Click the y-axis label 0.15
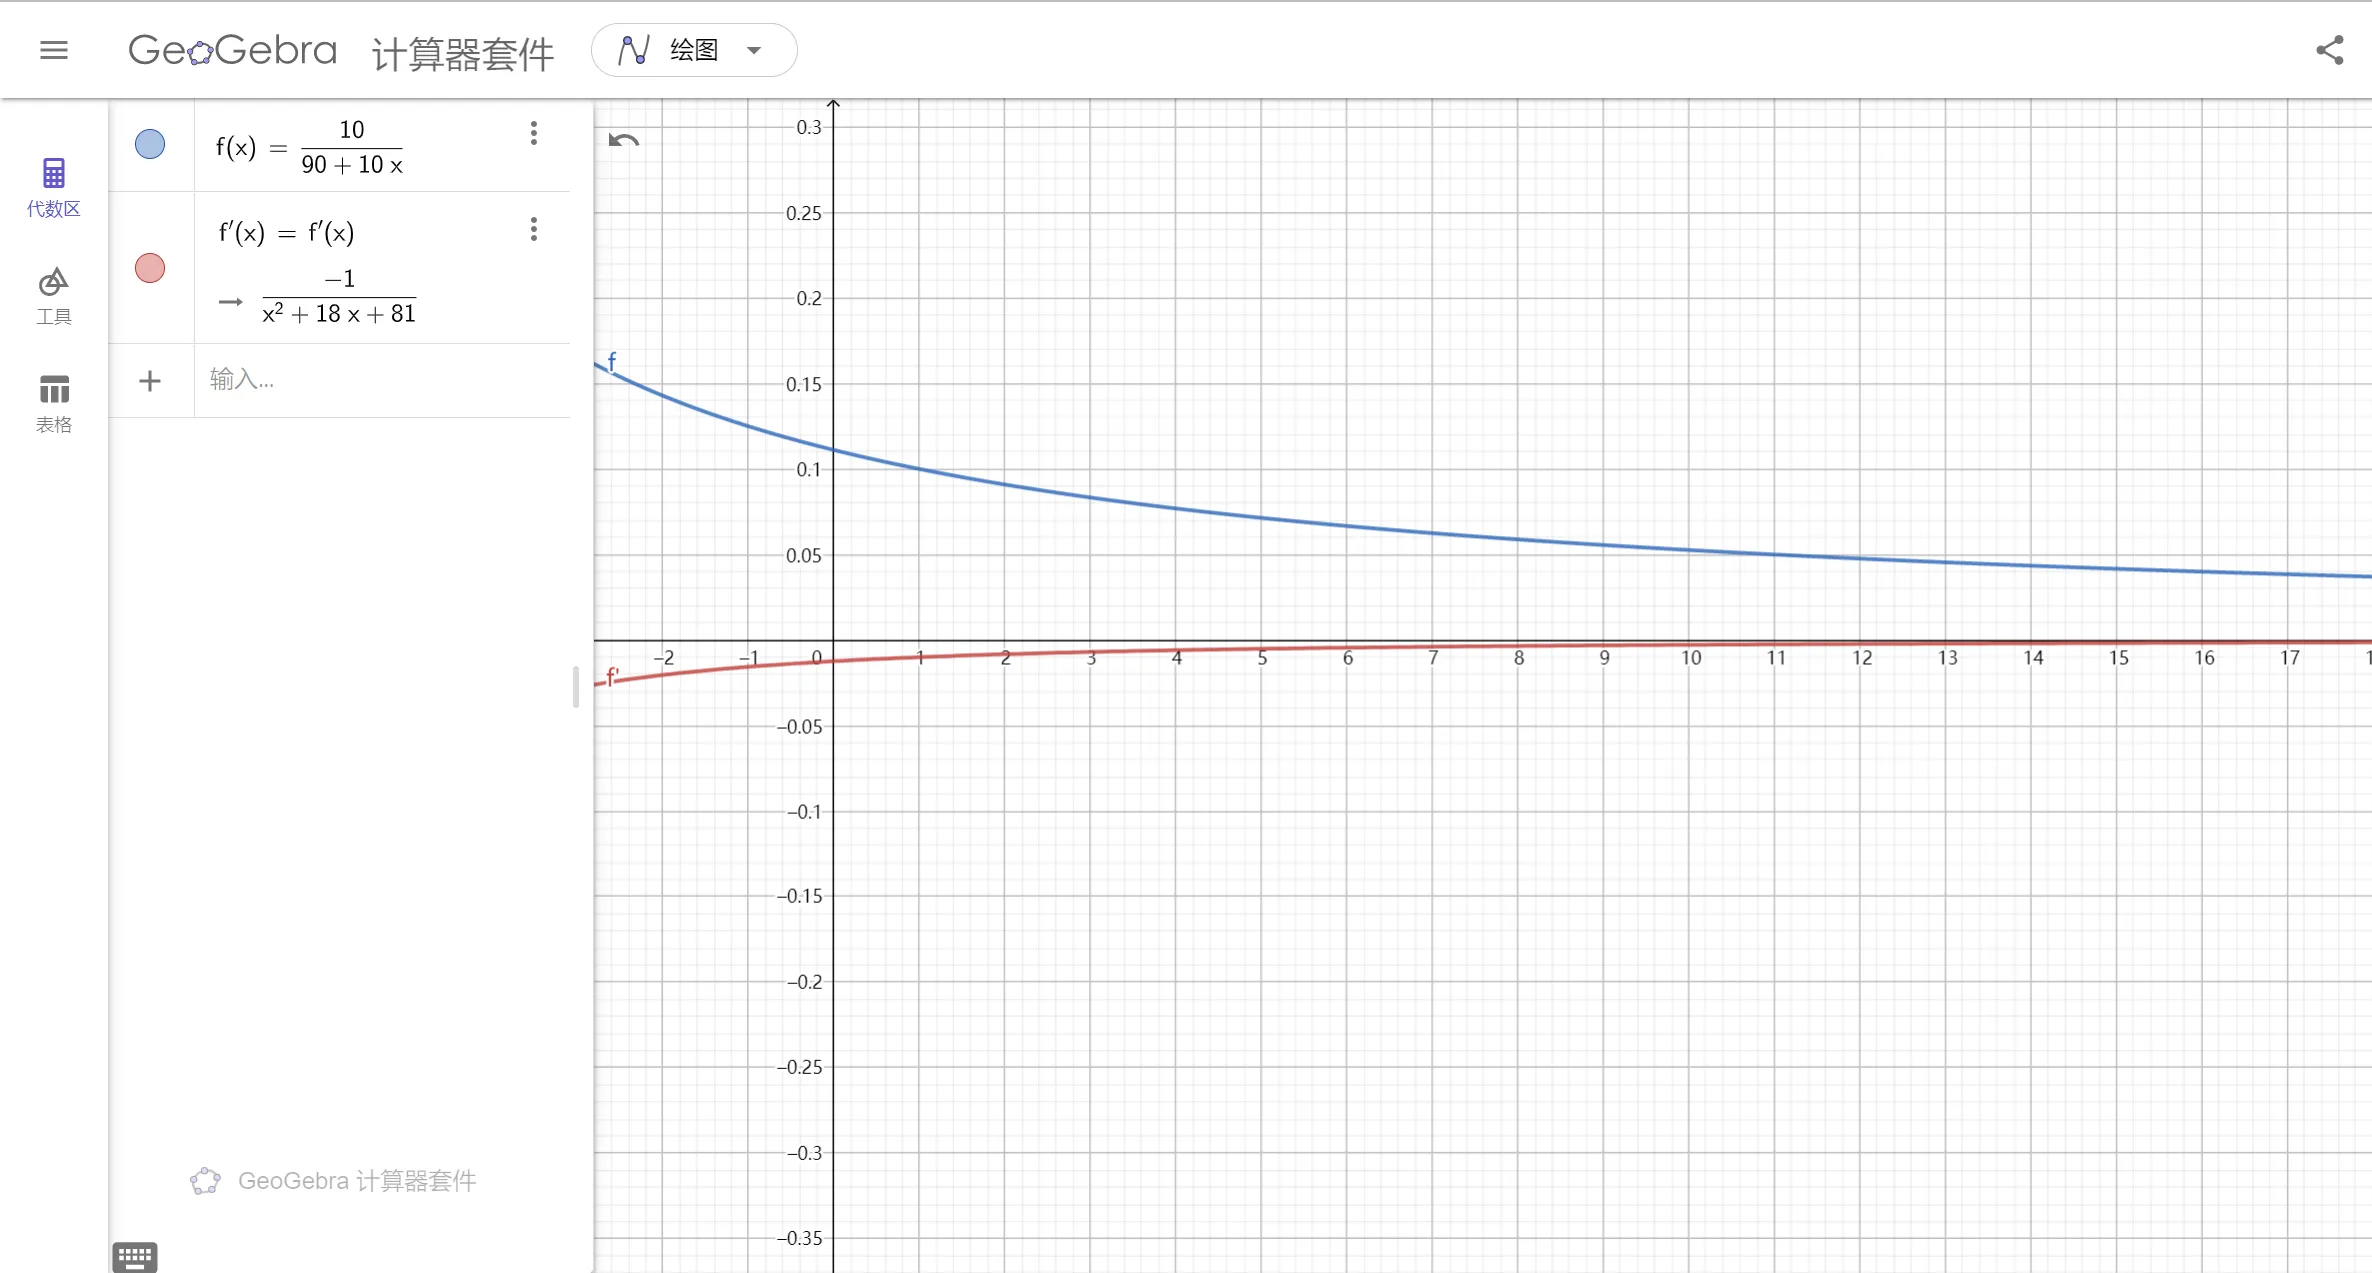 [x=804, y=384]
